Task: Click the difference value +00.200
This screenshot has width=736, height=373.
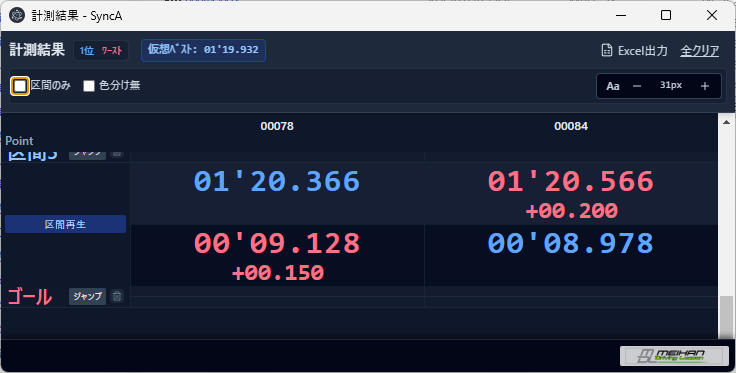Action: coord(571,211)
